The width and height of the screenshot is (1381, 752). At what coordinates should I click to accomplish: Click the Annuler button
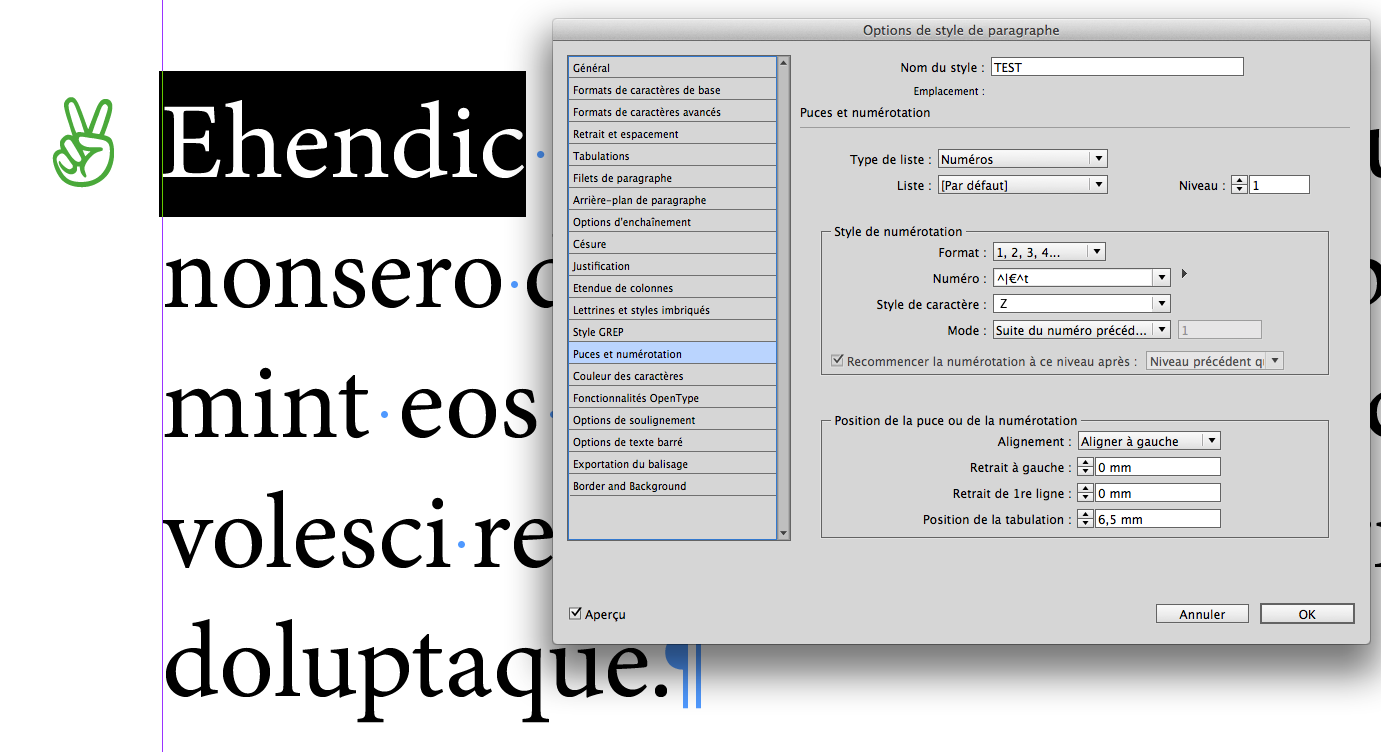click(x=1202, y=614)
